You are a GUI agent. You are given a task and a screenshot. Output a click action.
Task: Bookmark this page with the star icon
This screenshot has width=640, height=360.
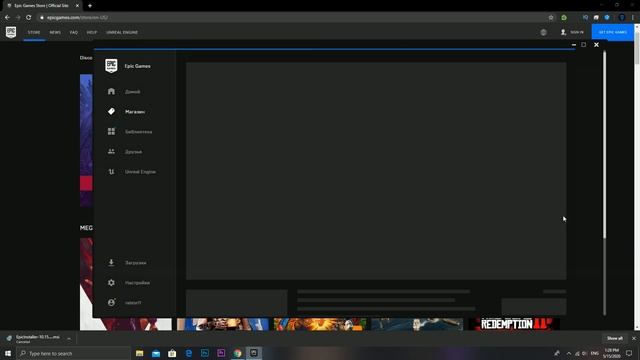(x=551, y=18)
